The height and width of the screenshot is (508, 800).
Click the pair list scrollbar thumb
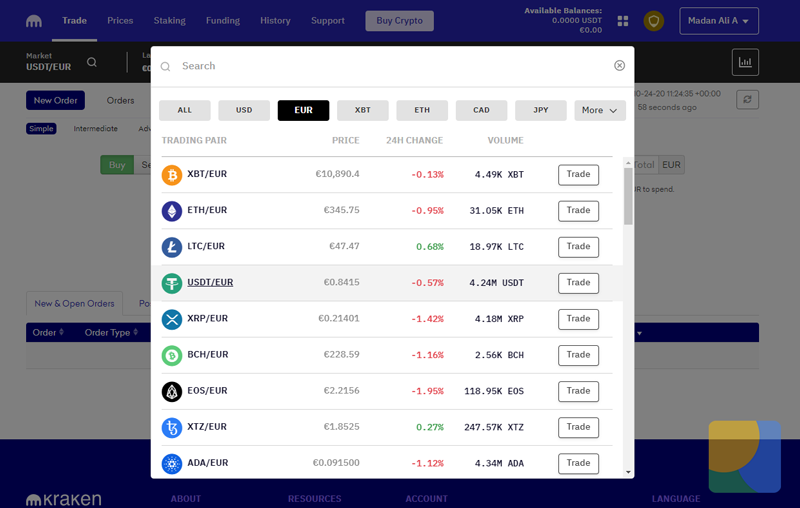pos(628,196)
